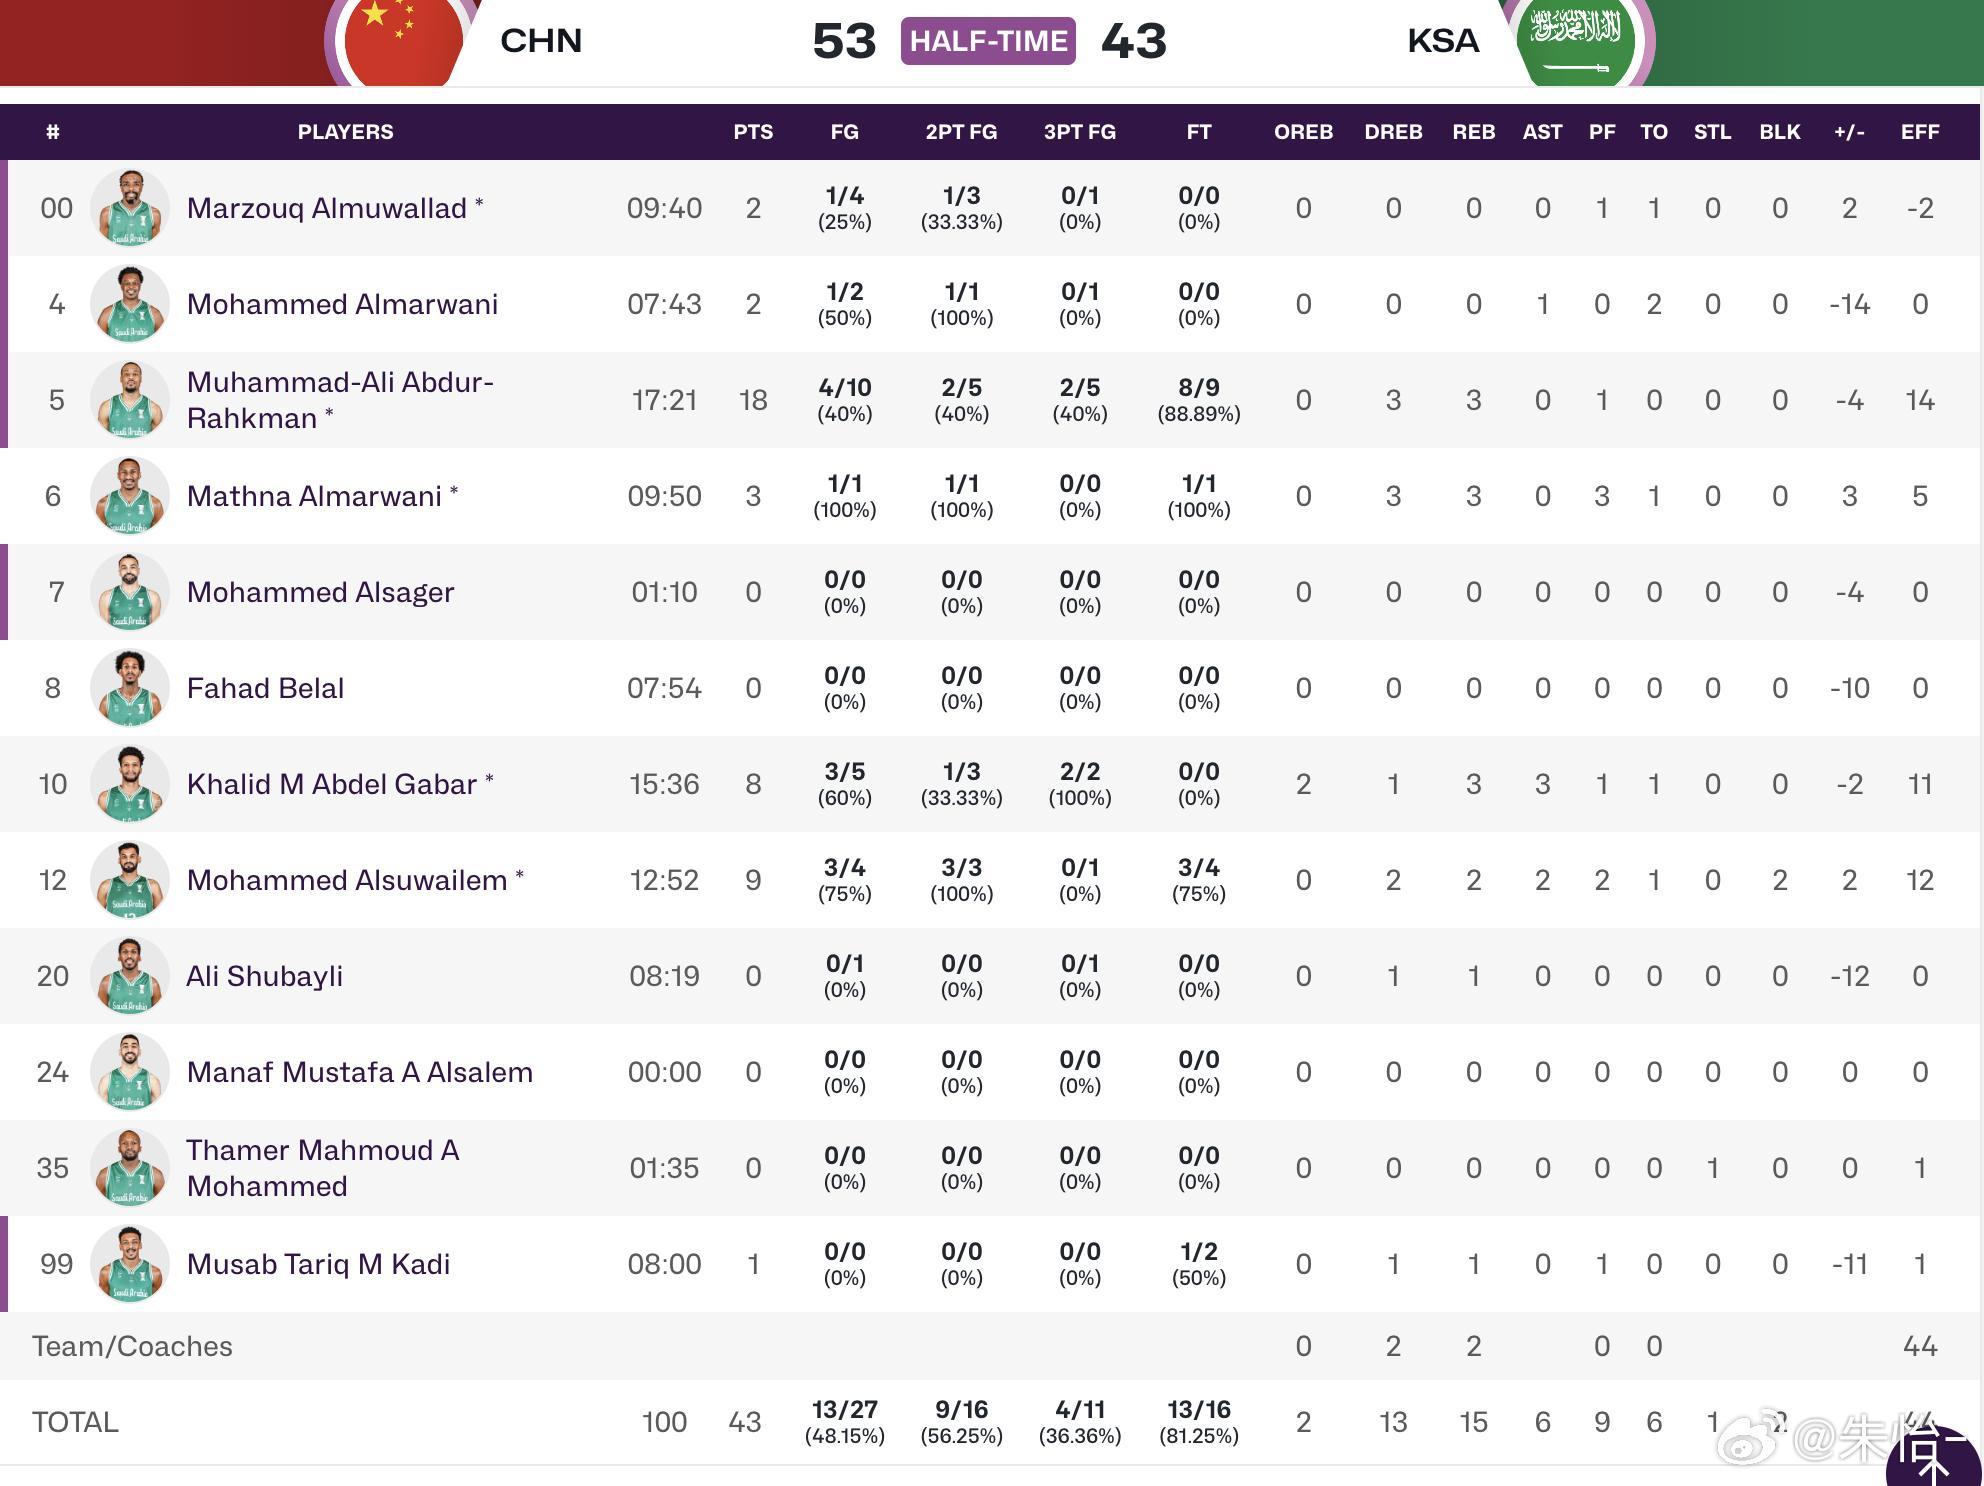Sort table by BLK column header
The image size is (1984, 1486).
click(1780, 132)
